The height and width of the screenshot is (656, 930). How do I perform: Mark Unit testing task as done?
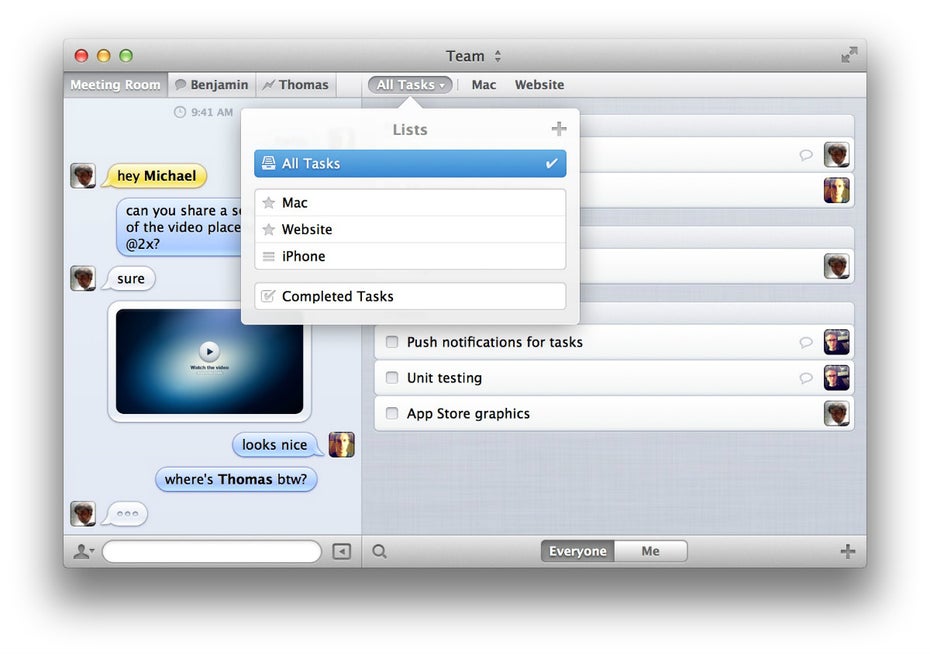click(392, 378)
